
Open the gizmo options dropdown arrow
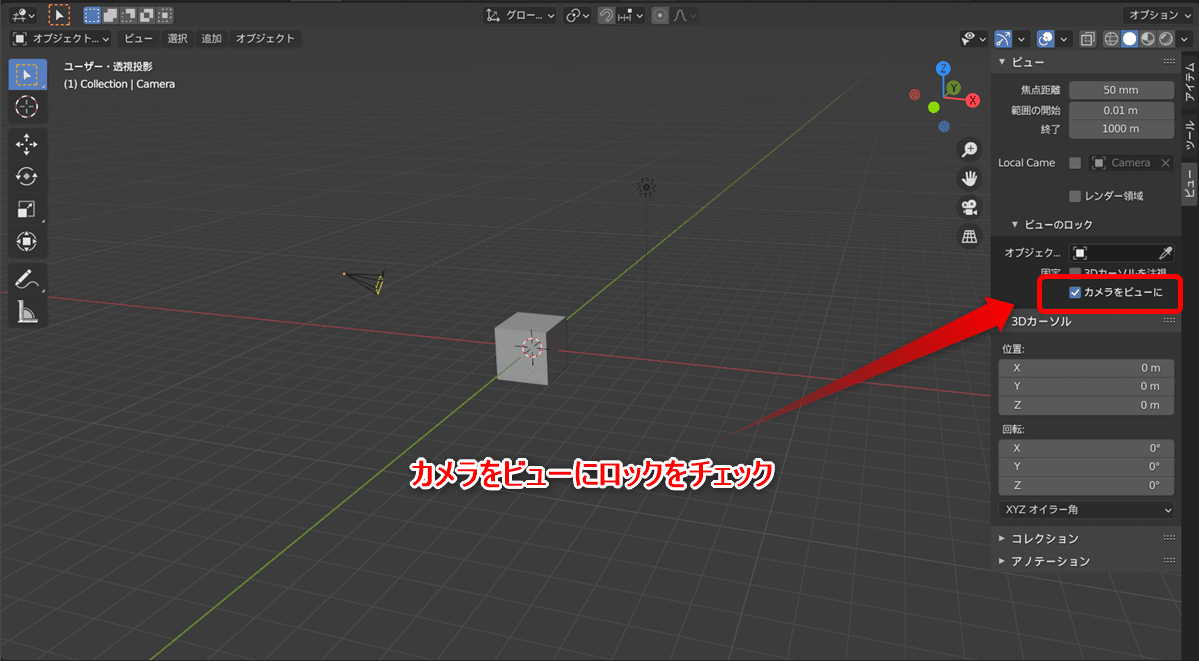[x=1021, y=38]
